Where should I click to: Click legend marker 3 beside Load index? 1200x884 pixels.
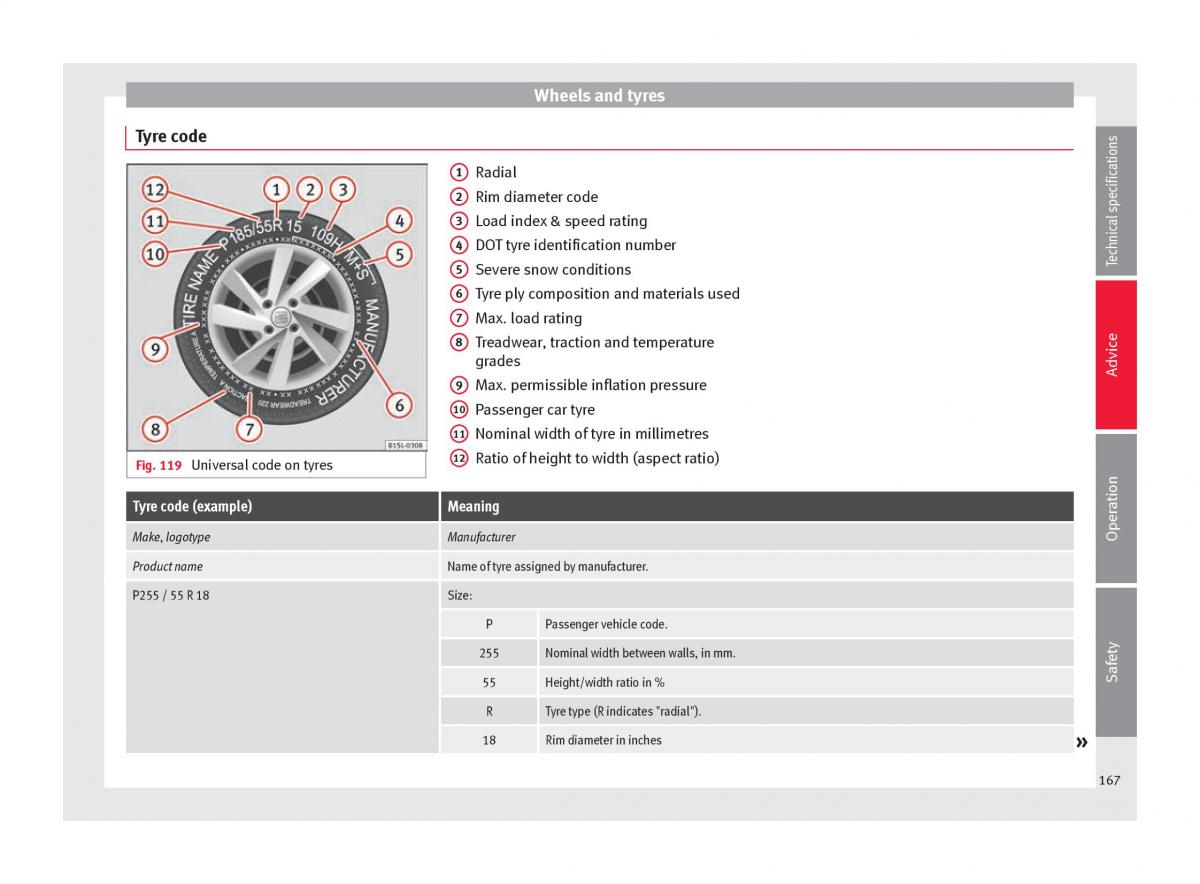(x=459, y=221)
